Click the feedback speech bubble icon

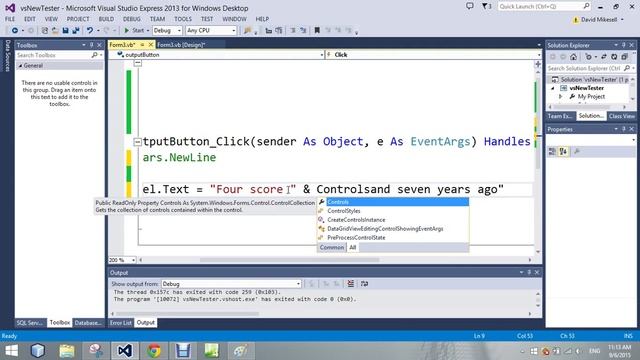pyautogui.click(x=470, y=6)
